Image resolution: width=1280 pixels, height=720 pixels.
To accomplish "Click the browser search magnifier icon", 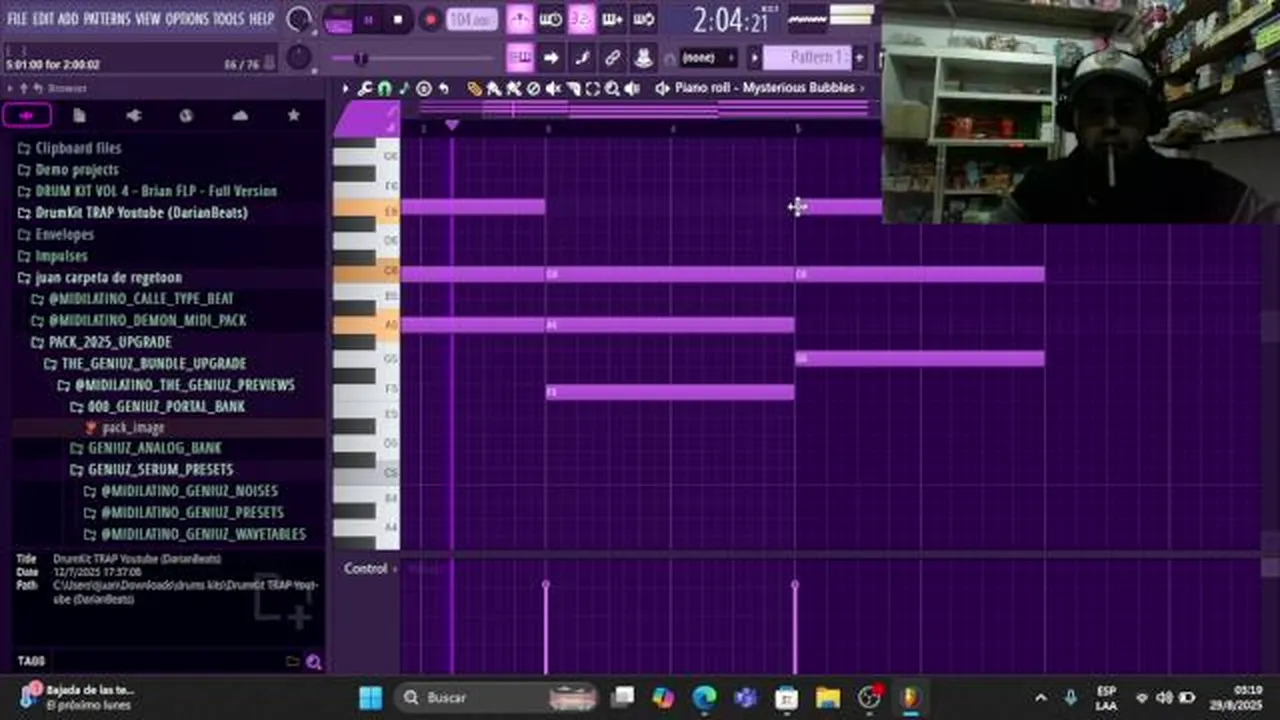I will pos(314,661).
